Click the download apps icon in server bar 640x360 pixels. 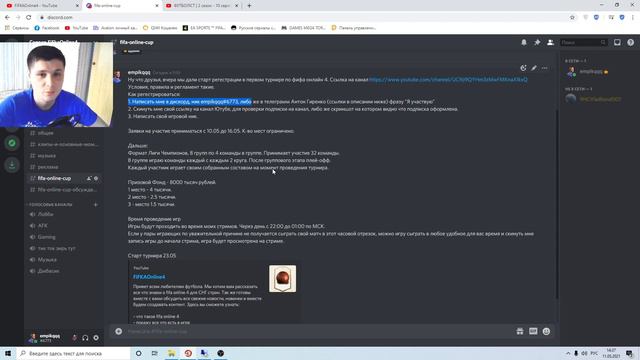[x=12, y=165]
